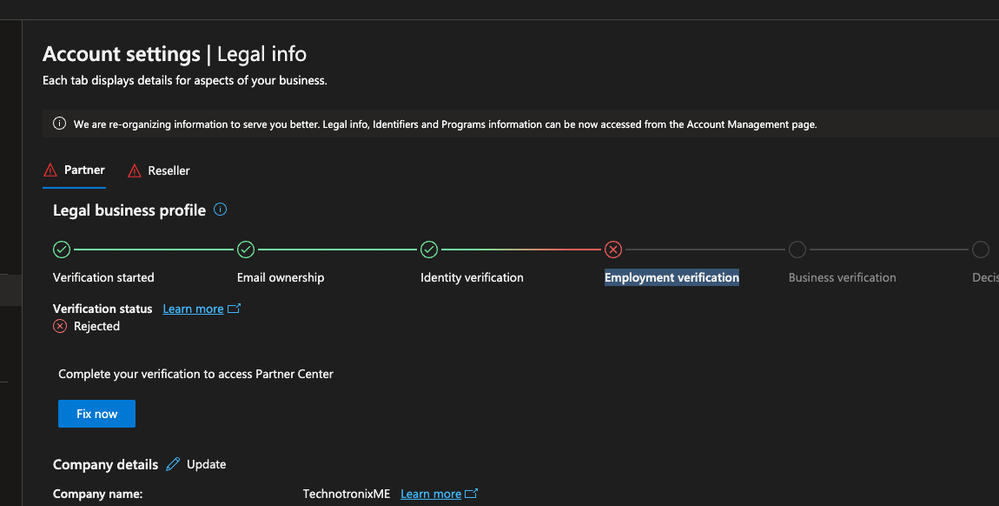Click the info icon beside Legal business profile

click(x=220, y=210)
